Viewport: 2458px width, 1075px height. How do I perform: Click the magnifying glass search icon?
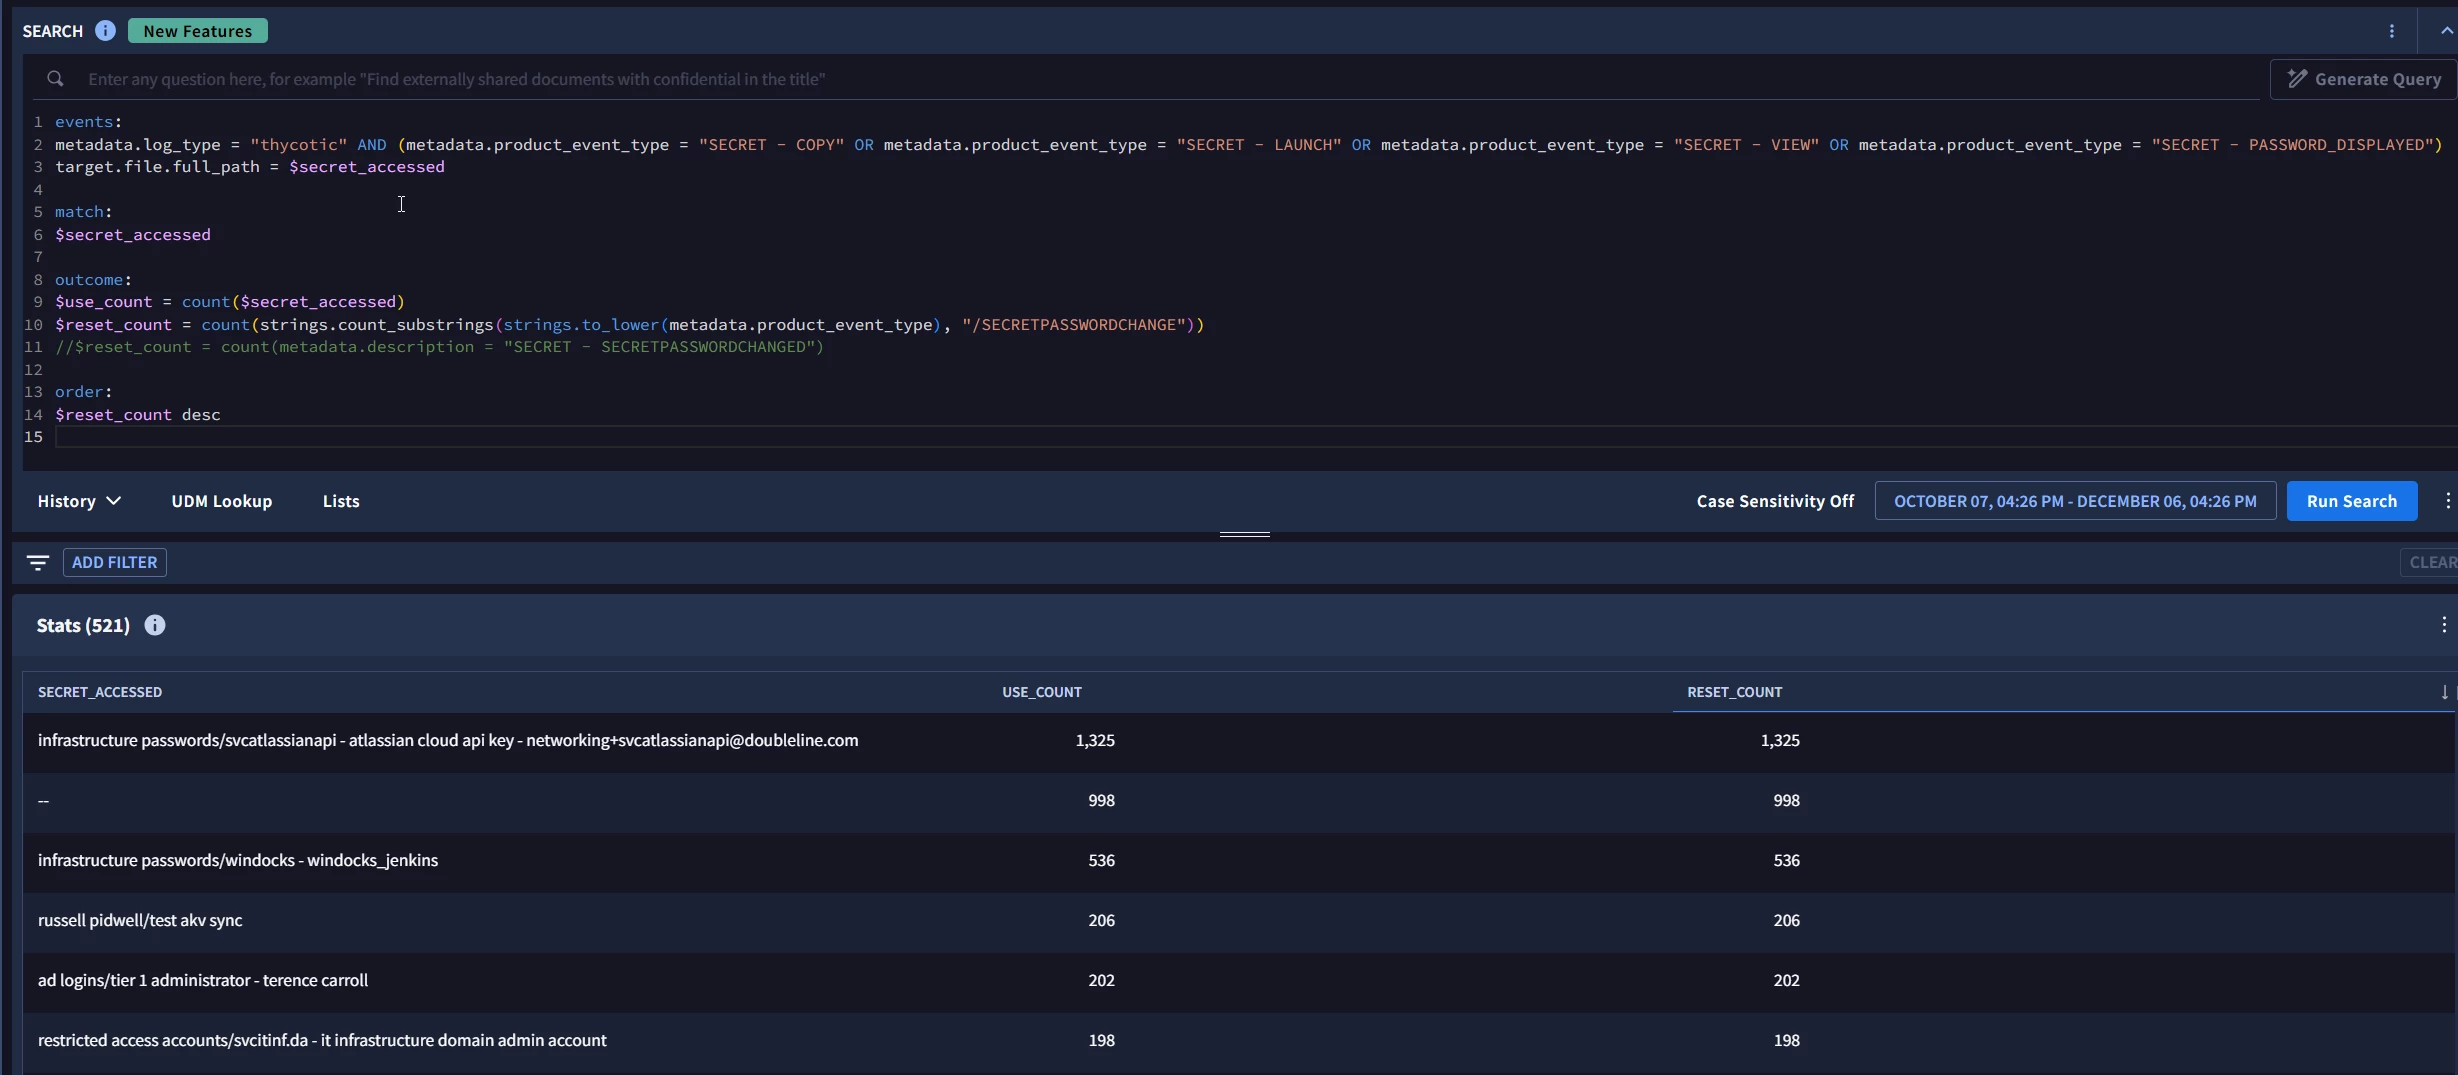[55, 79]
